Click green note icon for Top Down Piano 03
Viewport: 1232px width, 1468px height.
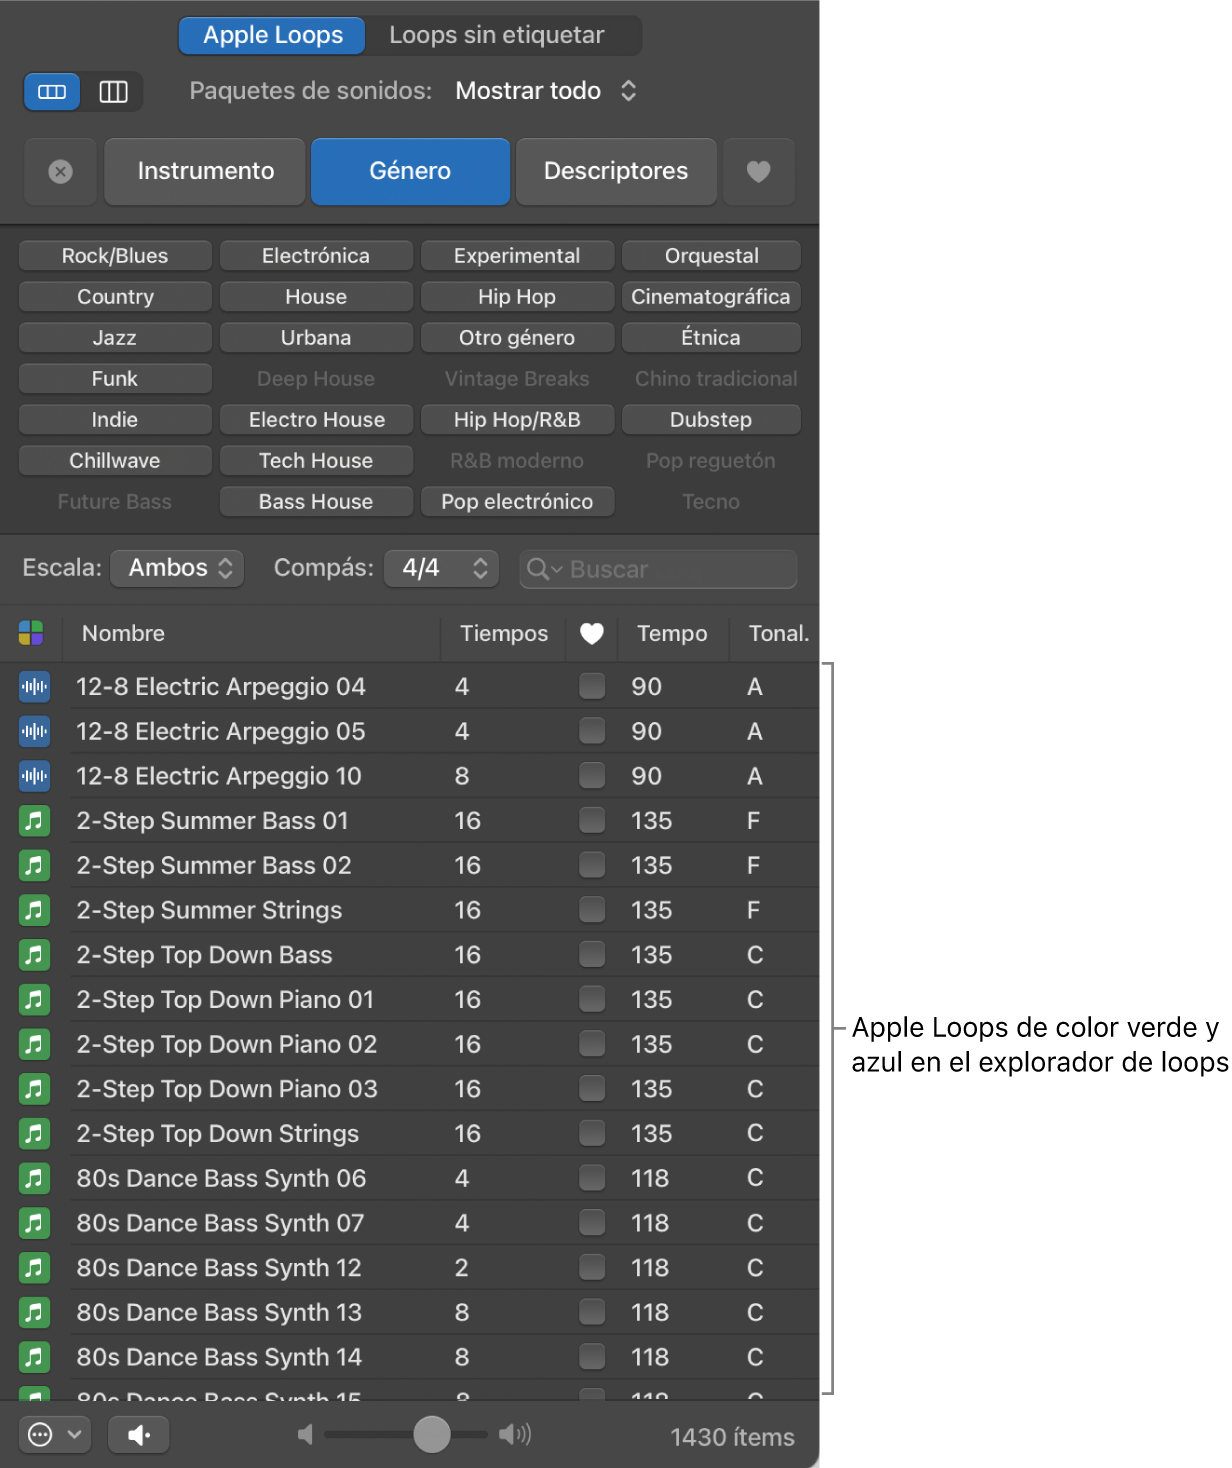(34, 1089)
